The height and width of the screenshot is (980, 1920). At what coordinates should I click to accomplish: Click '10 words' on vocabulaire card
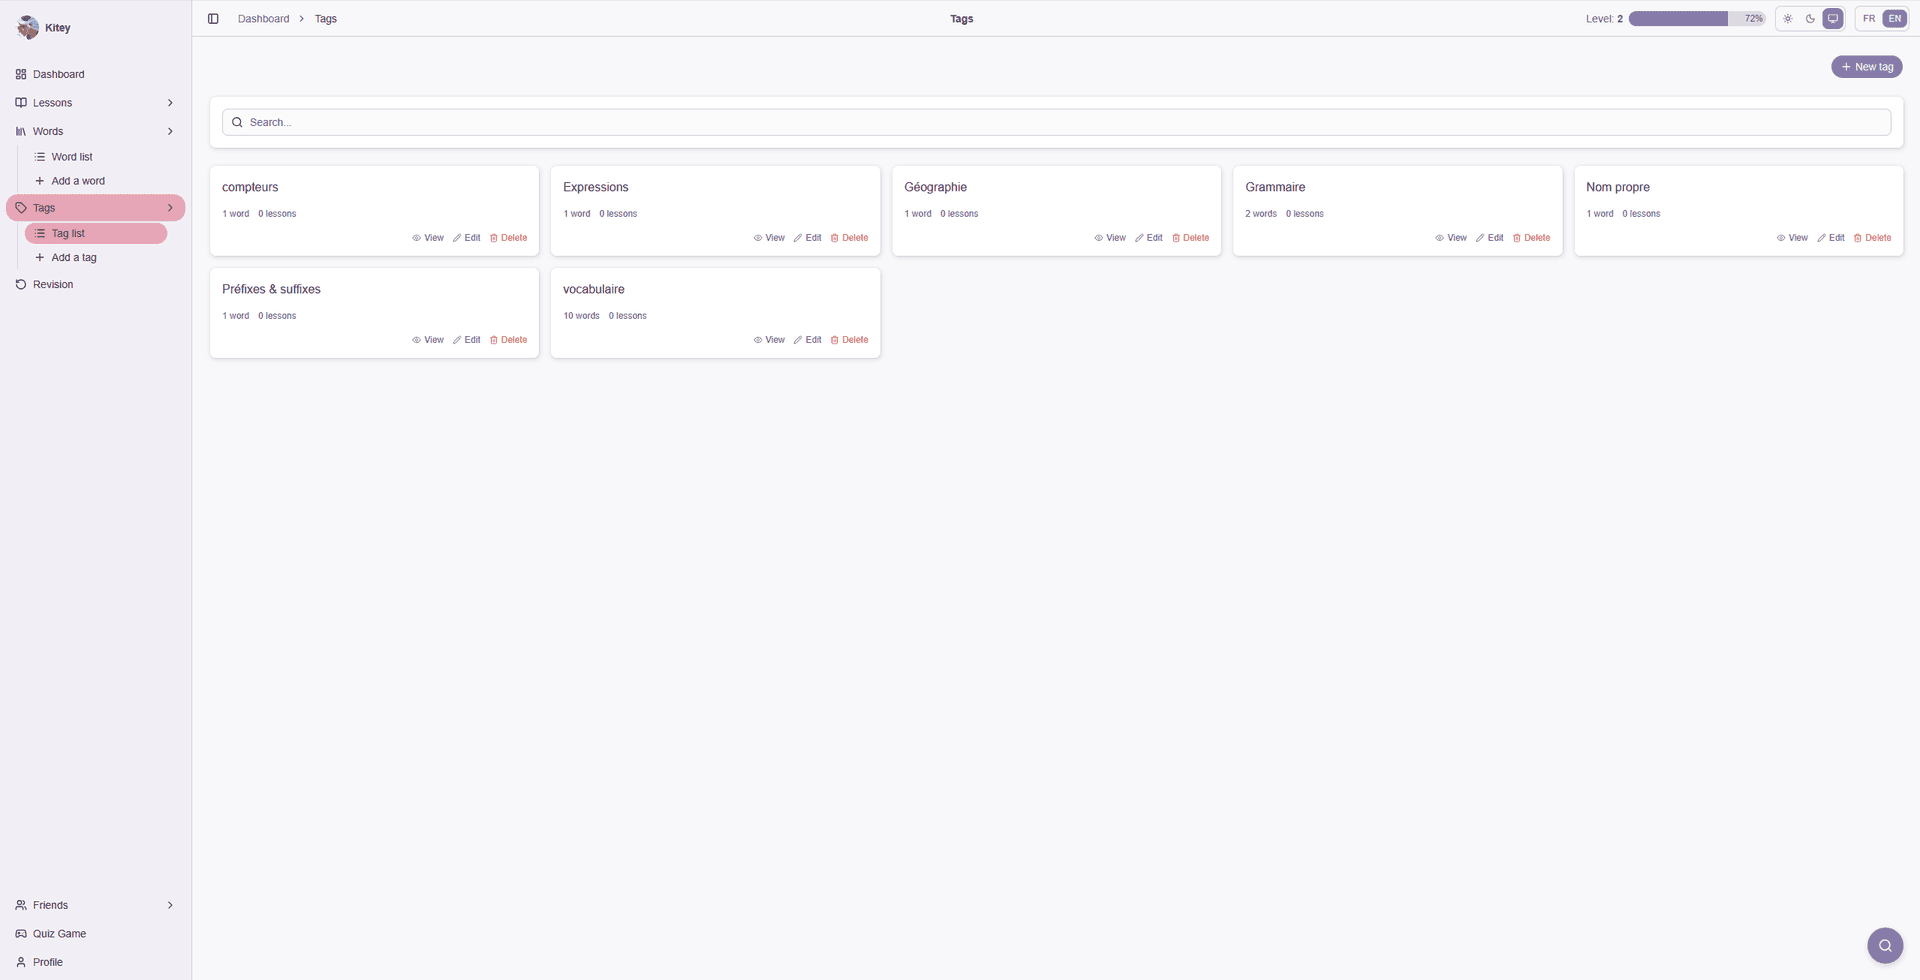coord(581,316)
